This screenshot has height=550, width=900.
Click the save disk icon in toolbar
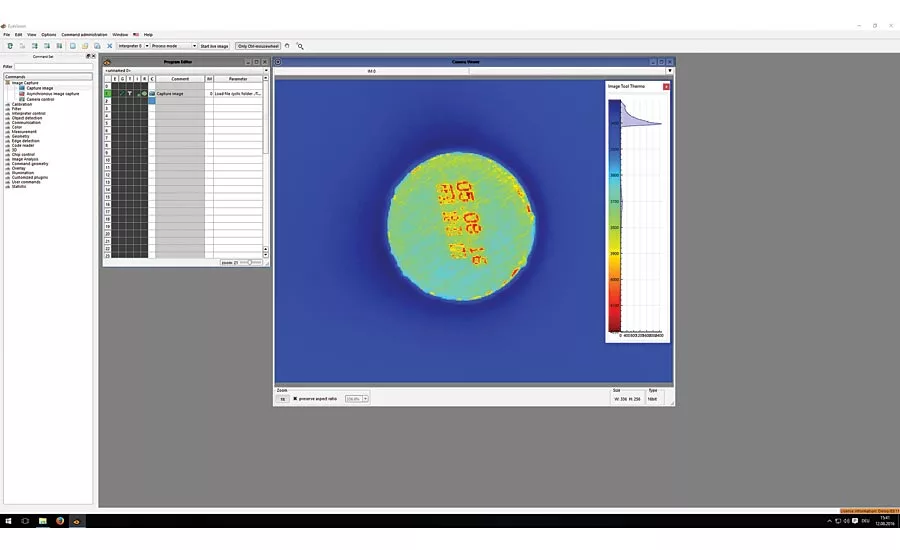point(97,46)
